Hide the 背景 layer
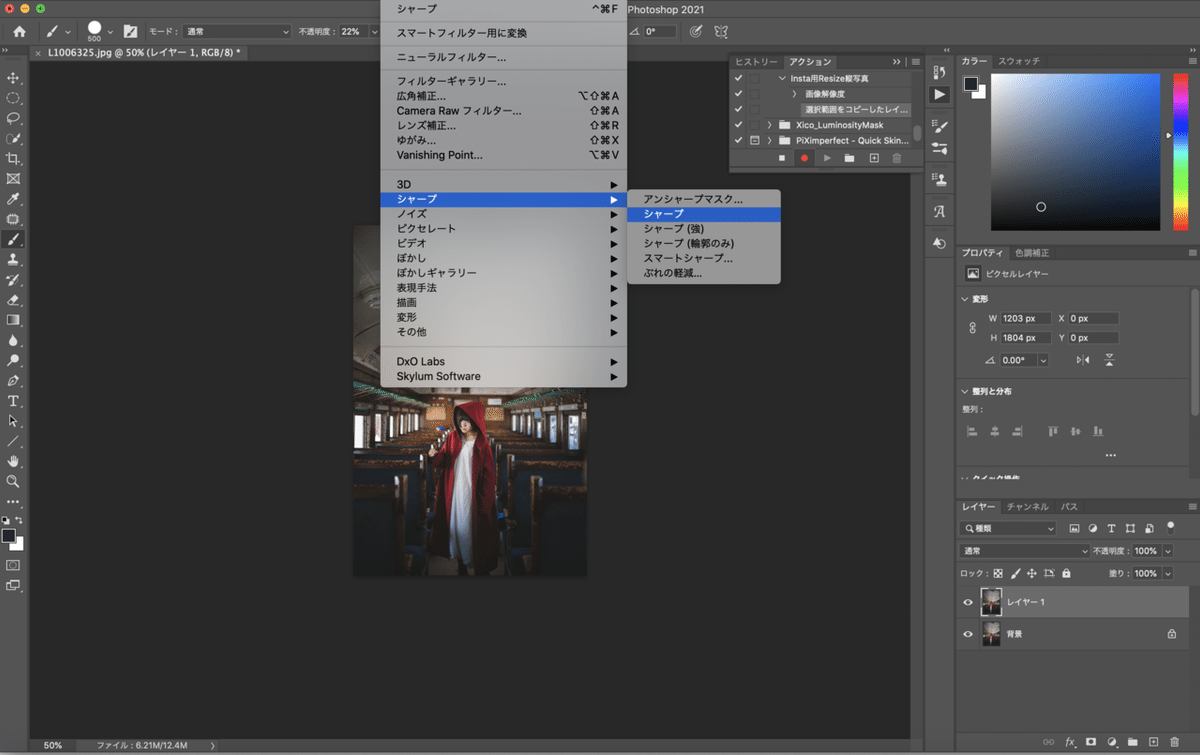The width and height of the screenshot is (1200, 755). coord(967,634)
